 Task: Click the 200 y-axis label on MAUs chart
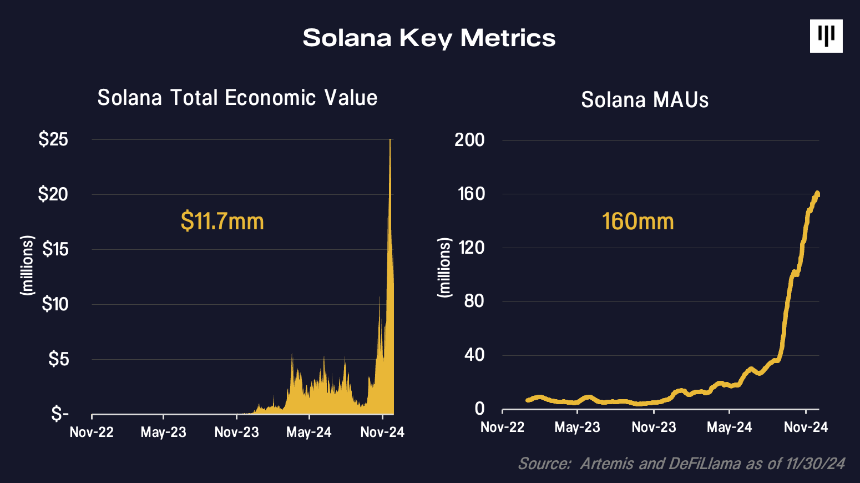point(469,140)
